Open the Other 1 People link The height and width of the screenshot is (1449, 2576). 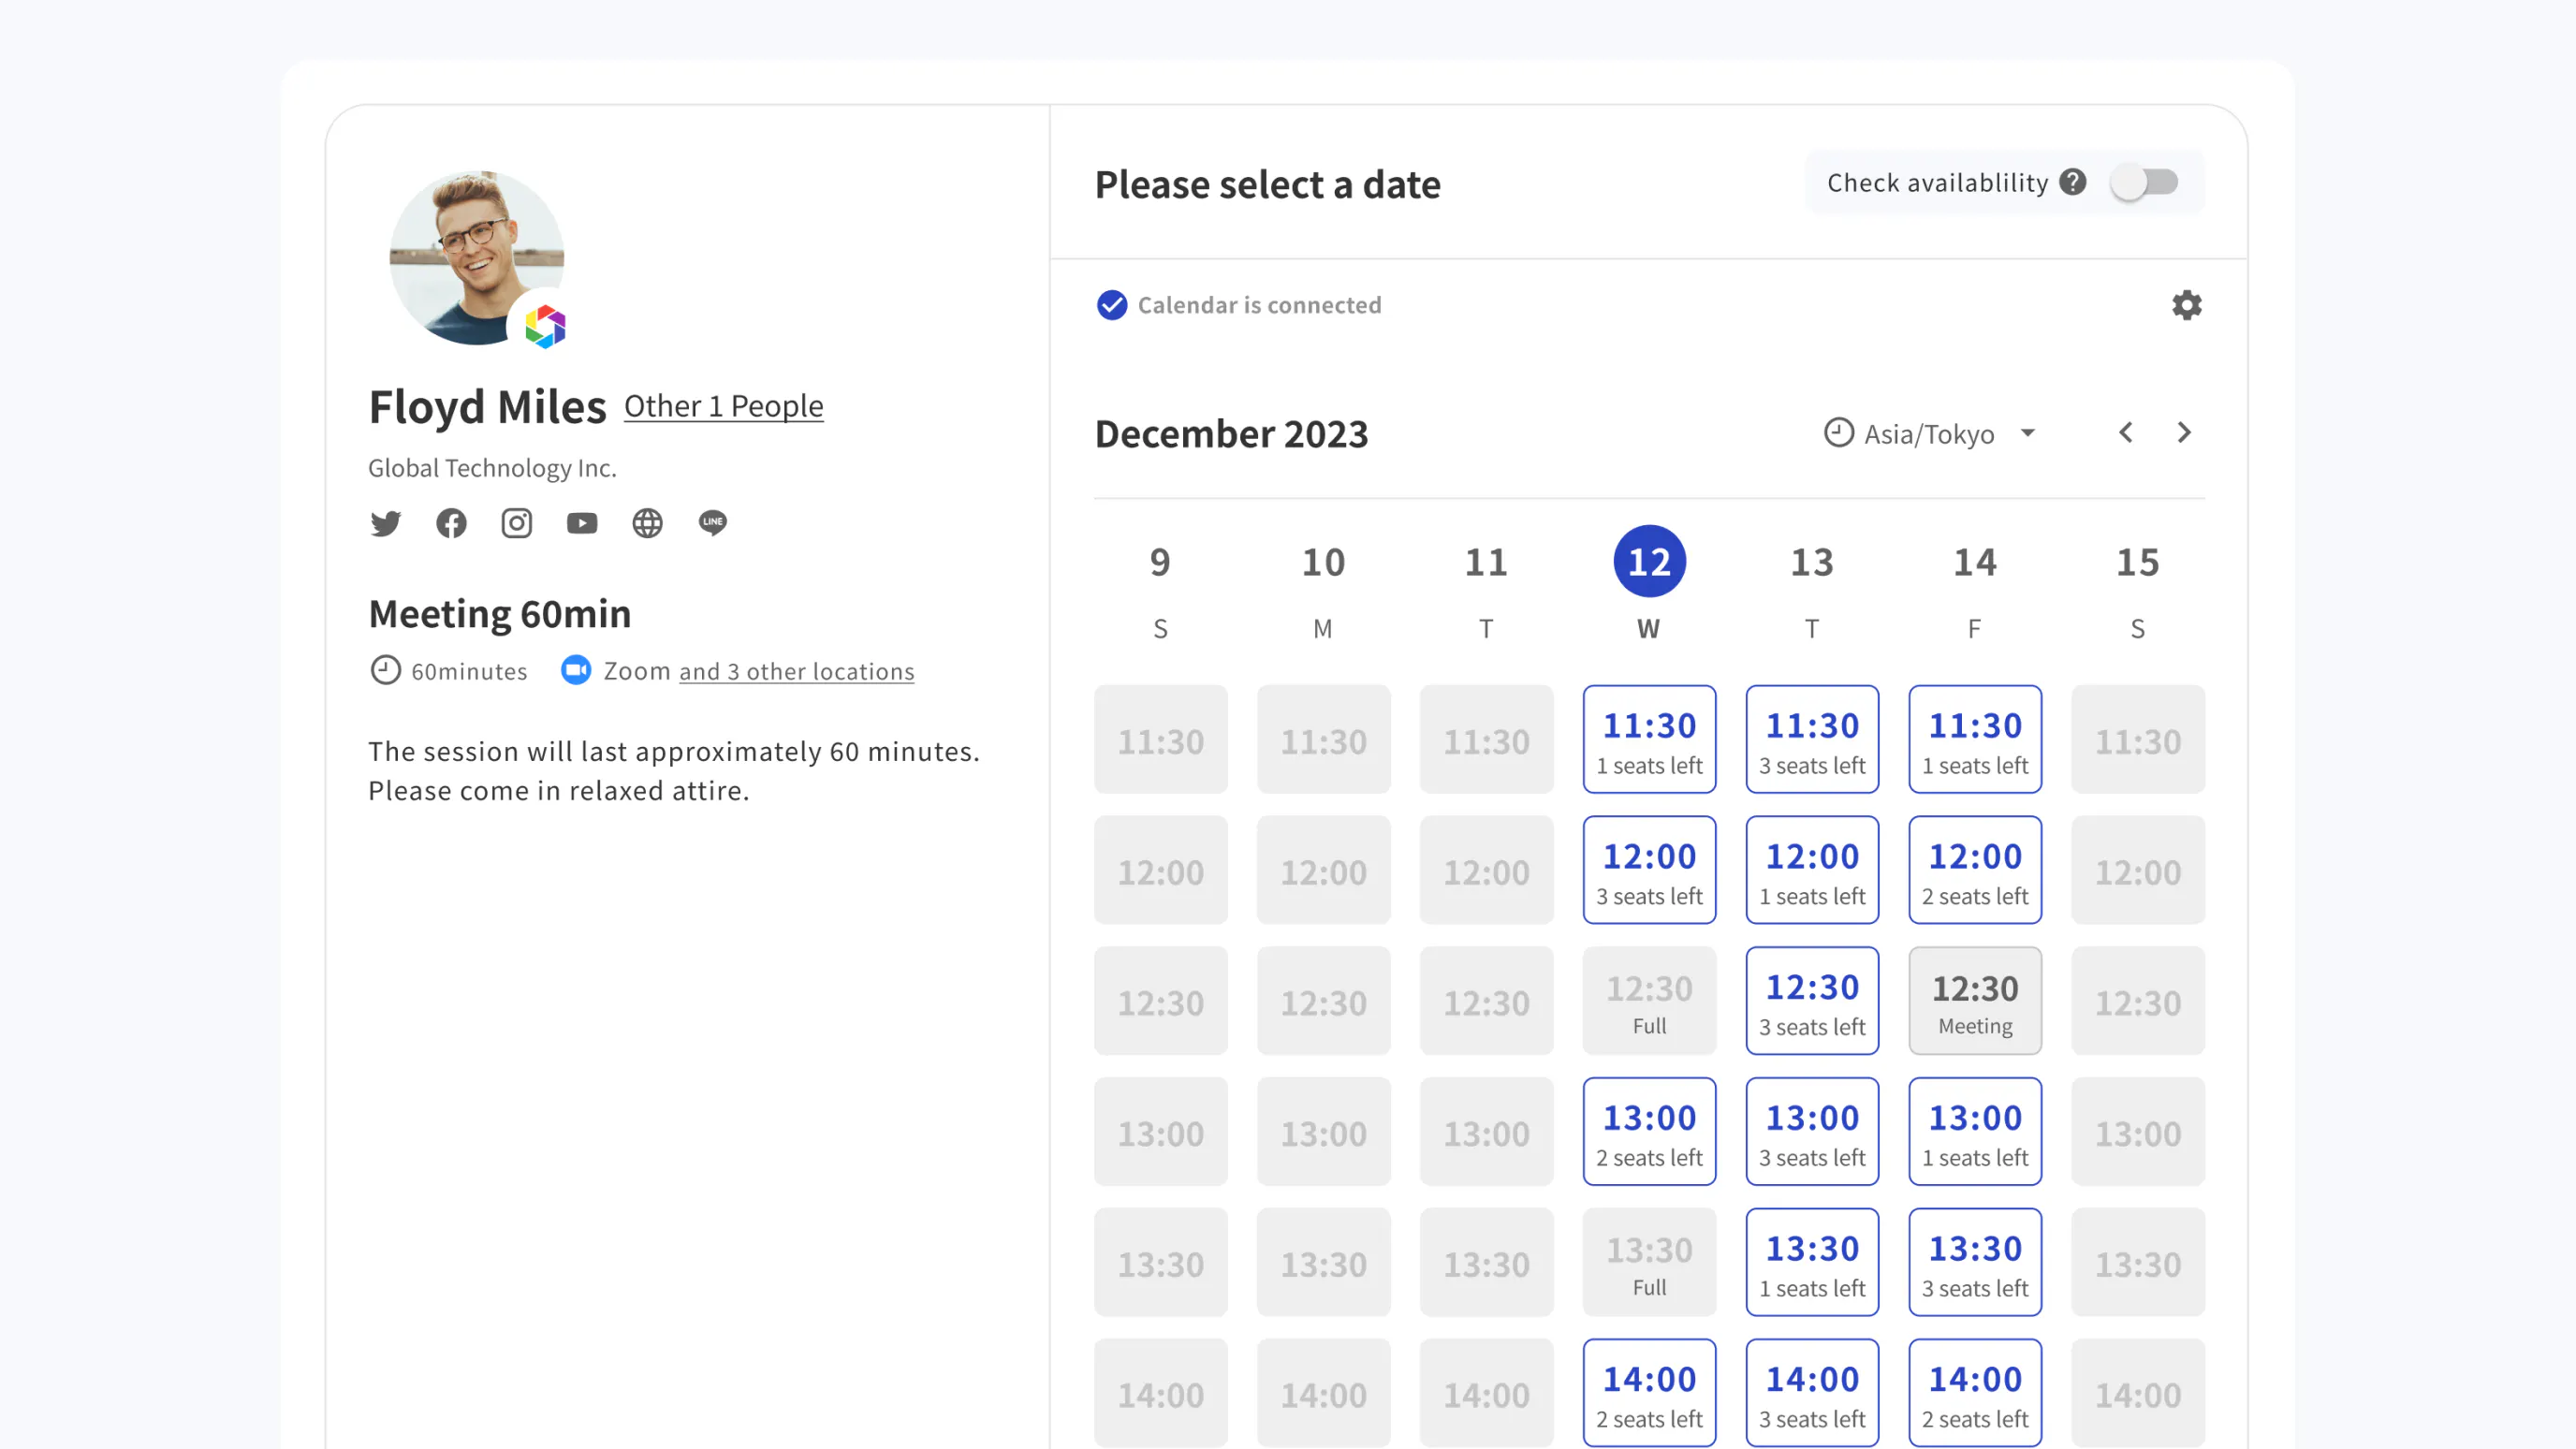[723, 406]
